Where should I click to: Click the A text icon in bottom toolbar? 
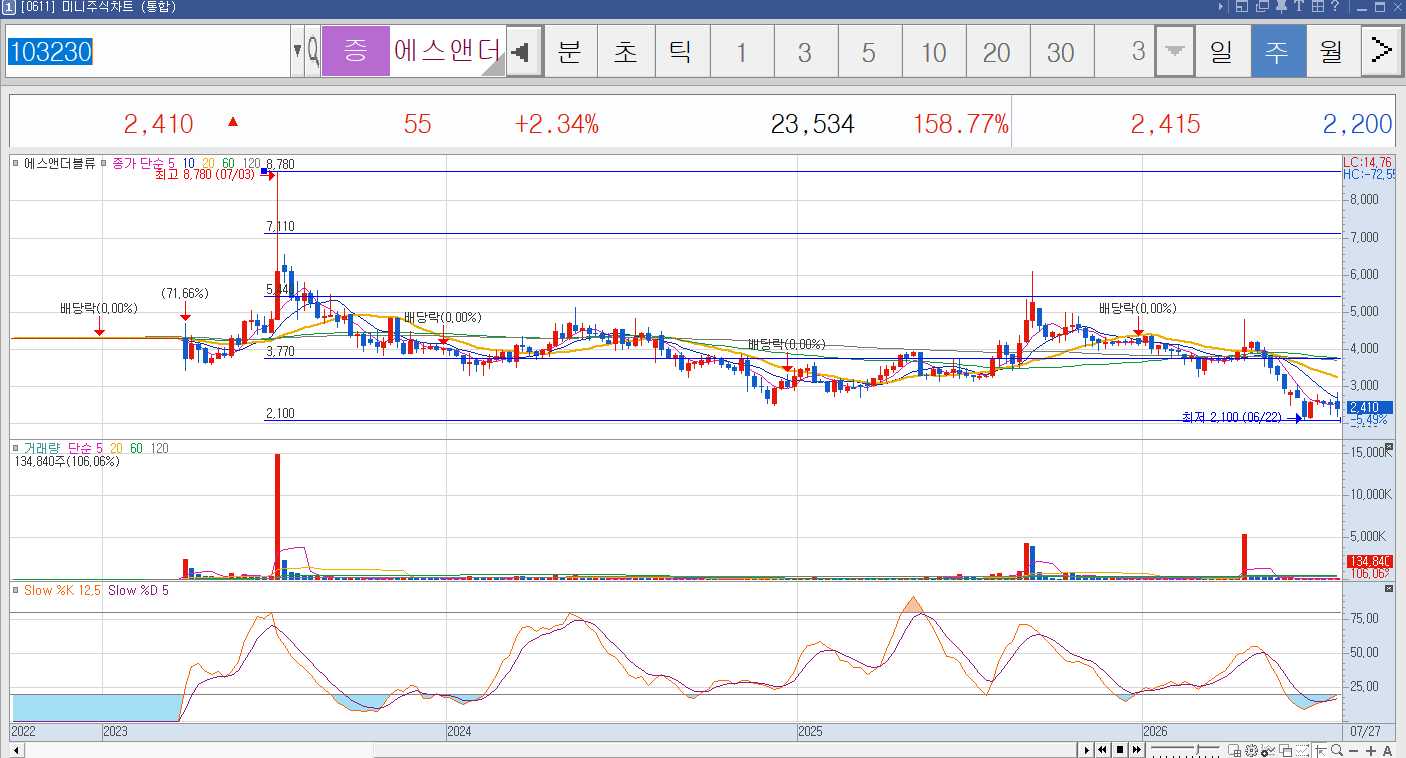coord(1387,750)
